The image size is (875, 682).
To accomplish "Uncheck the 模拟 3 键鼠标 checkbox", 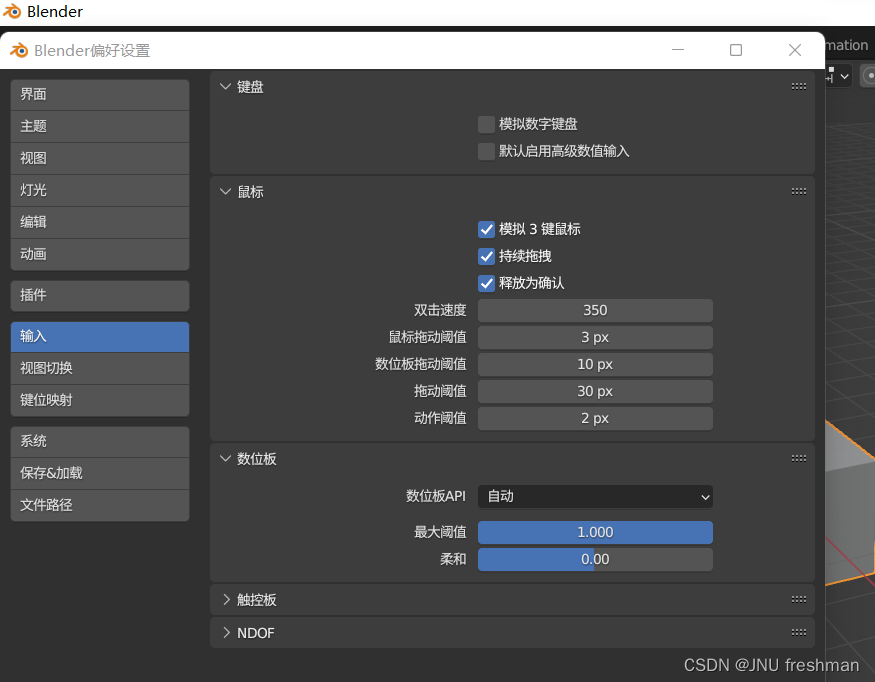I will coord(486,229).
